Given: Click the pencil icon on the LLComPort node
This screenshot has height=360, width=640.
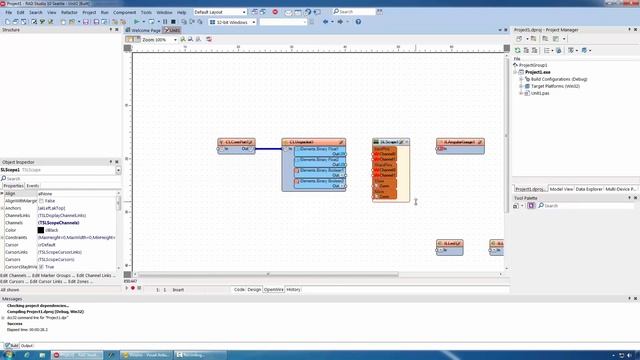Looking at the screenshot, I should point(251,142).
